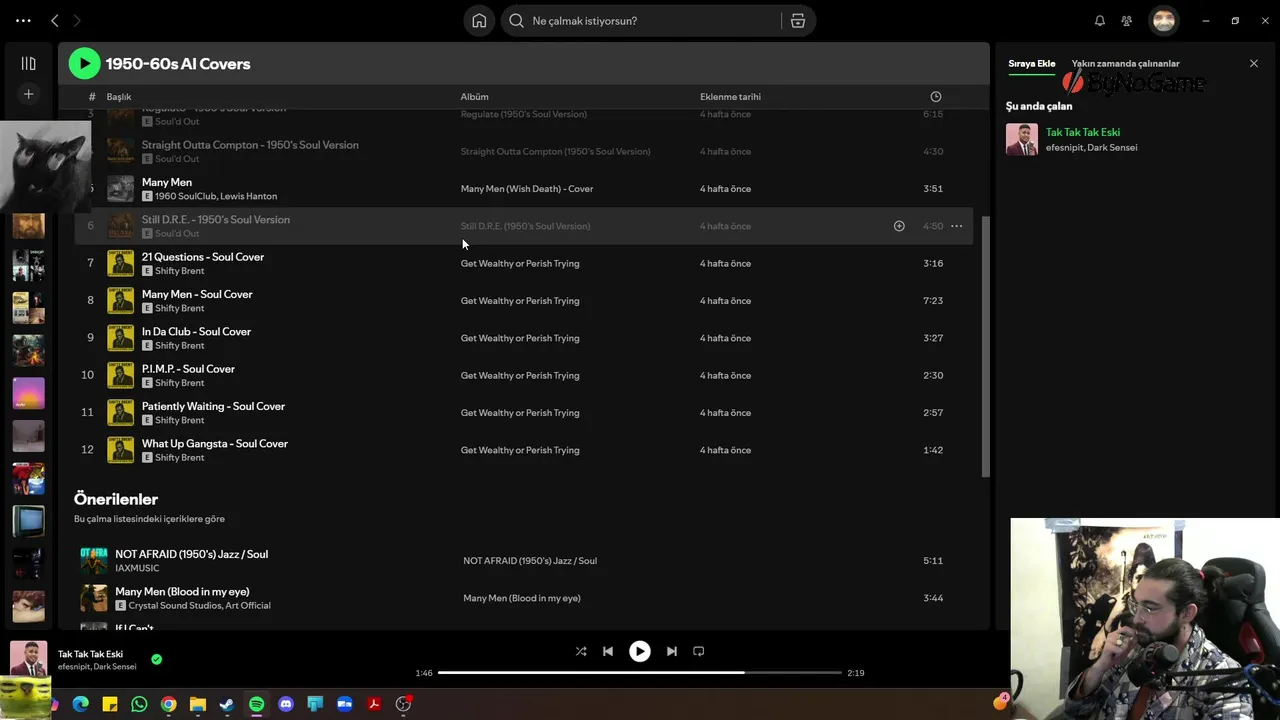Image resolution: width=1280 pixels, height=720 pixels.
Task: Click NOT AFRAID (1950's) recommended track
Action: pos(191,554)
